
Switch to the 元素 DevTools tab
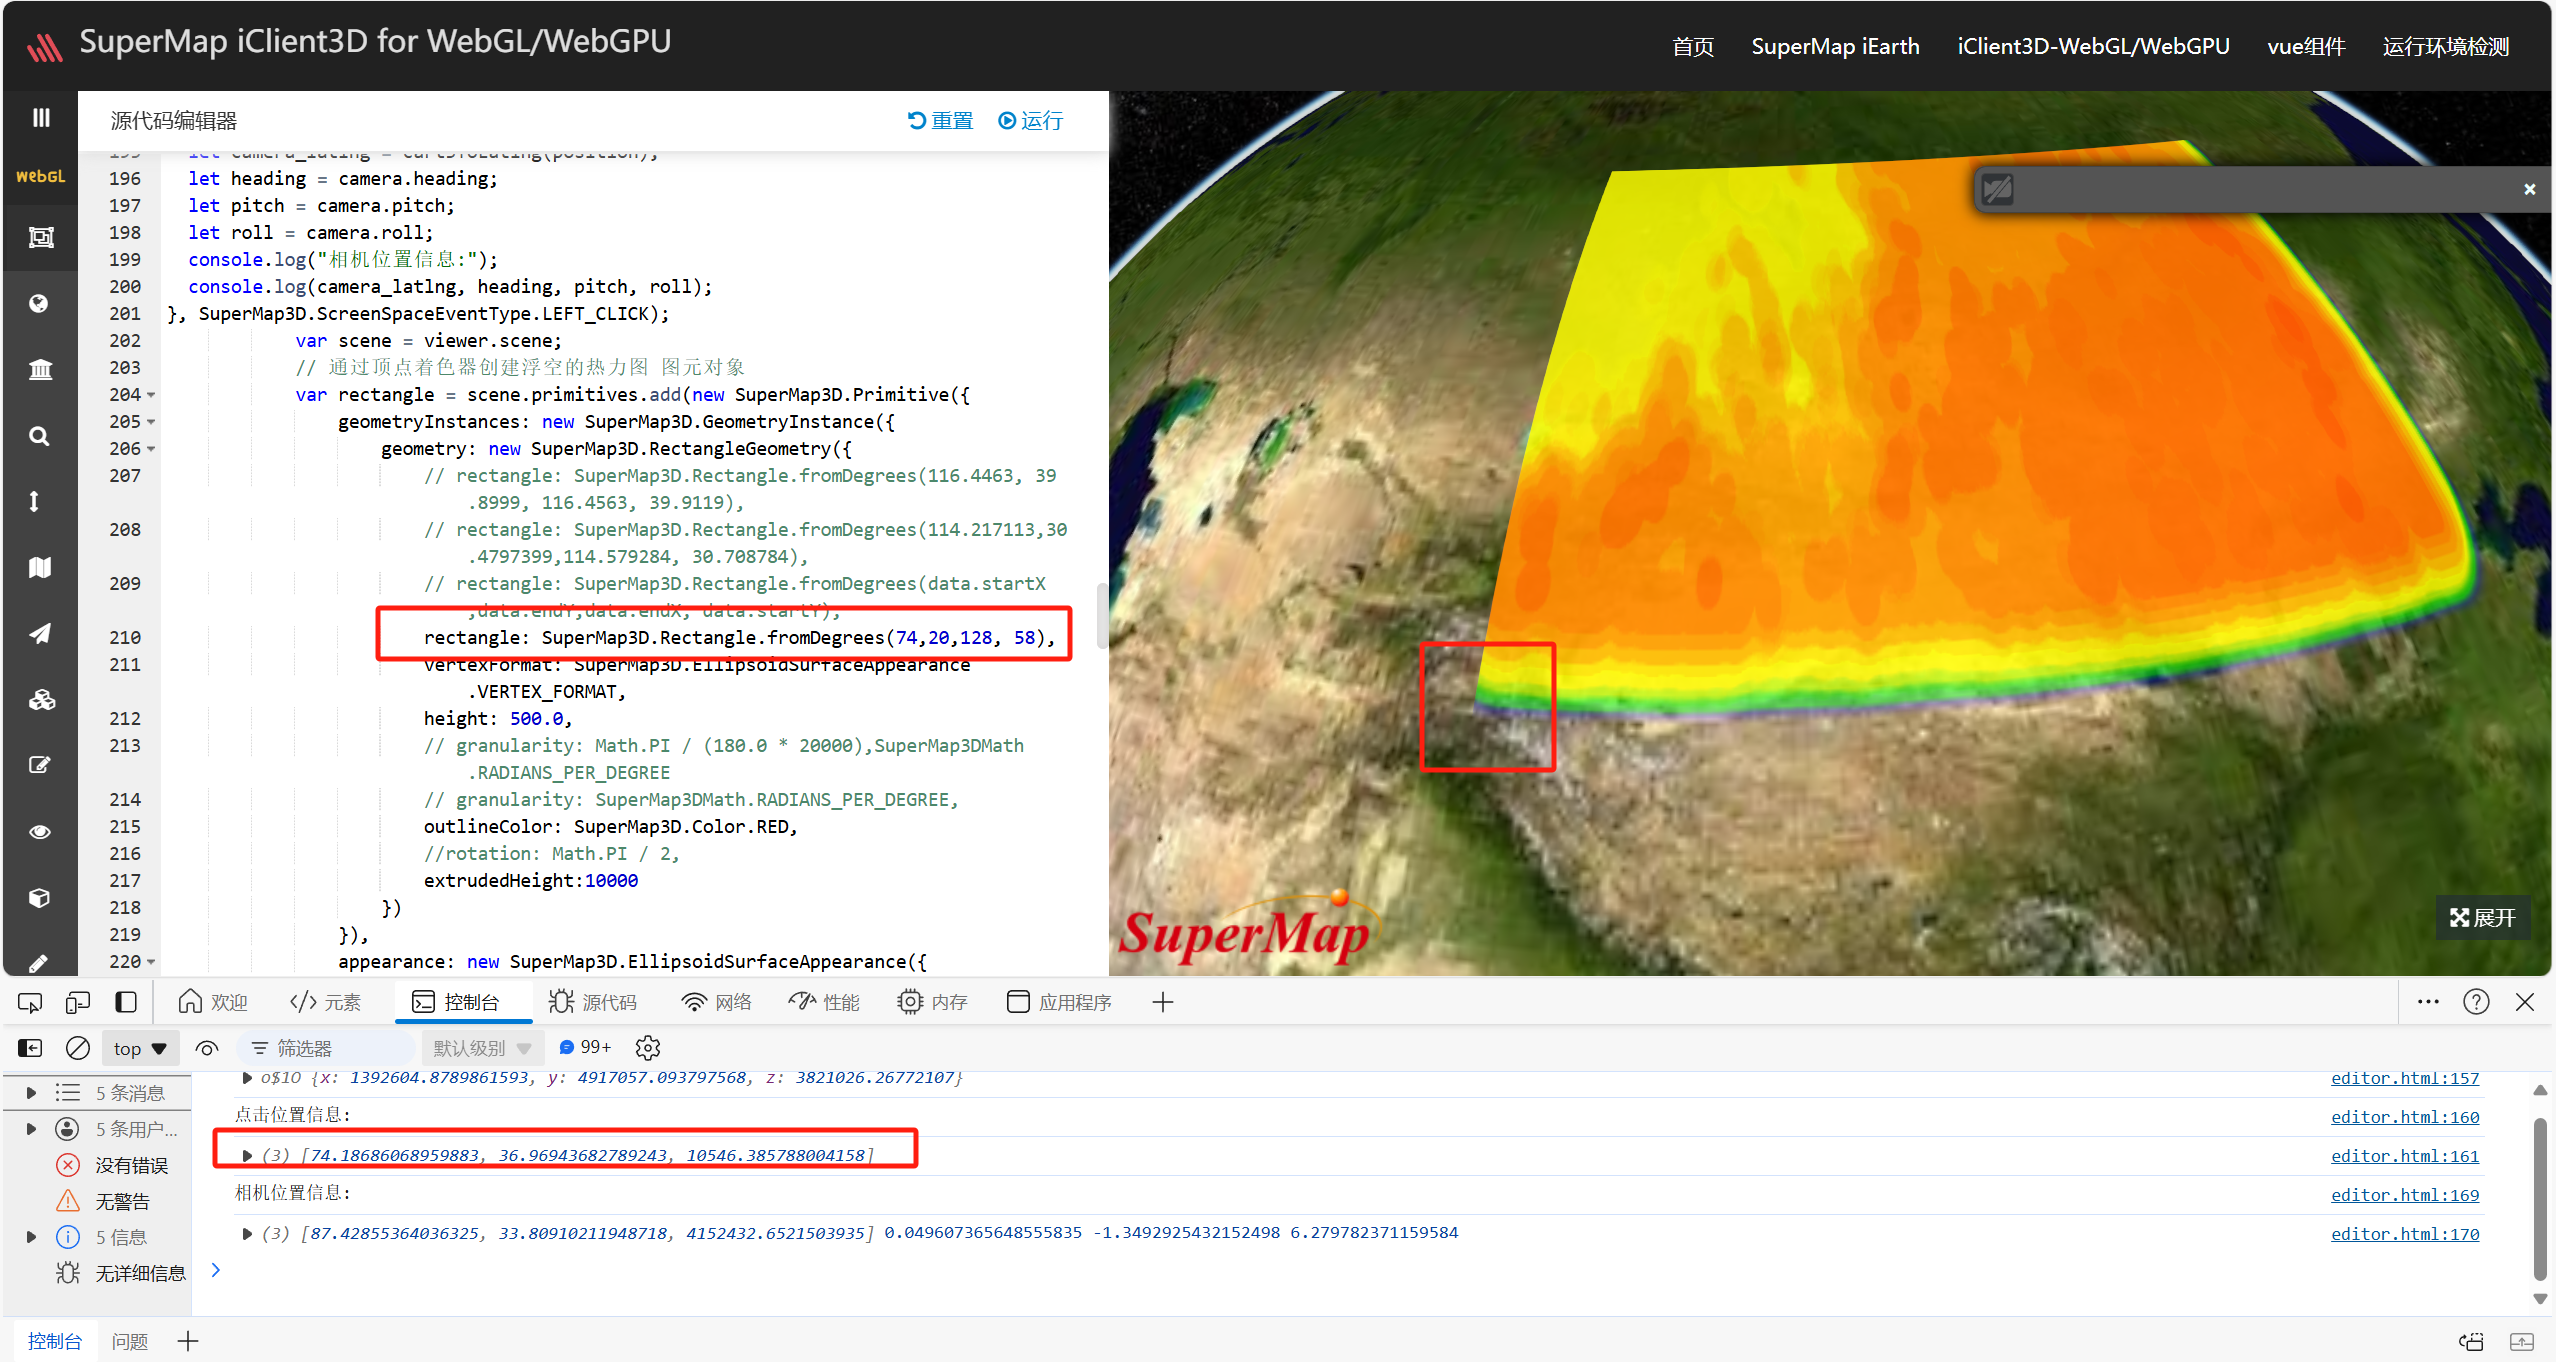click(x=325, y=1002)
